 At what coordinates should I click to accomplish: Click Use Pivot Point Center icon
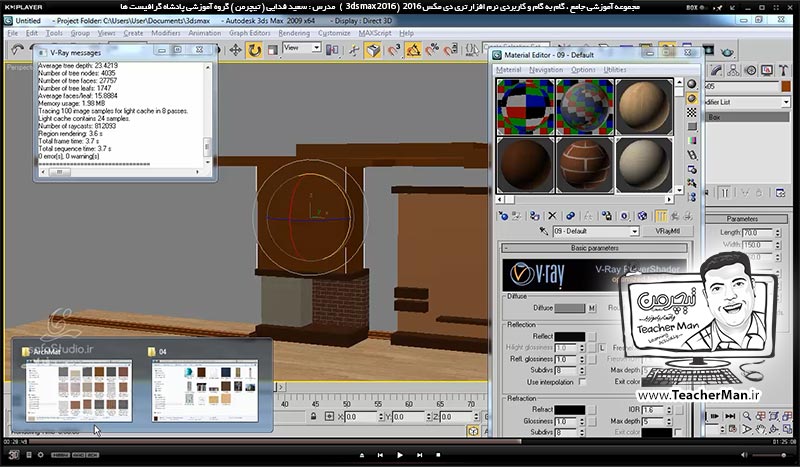[x=332, y=50]
